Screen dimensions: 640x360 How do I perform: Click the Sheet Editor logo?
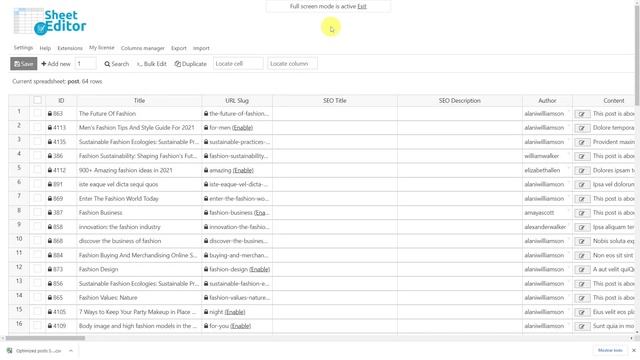pyautogui.click(x=49, y=22)
